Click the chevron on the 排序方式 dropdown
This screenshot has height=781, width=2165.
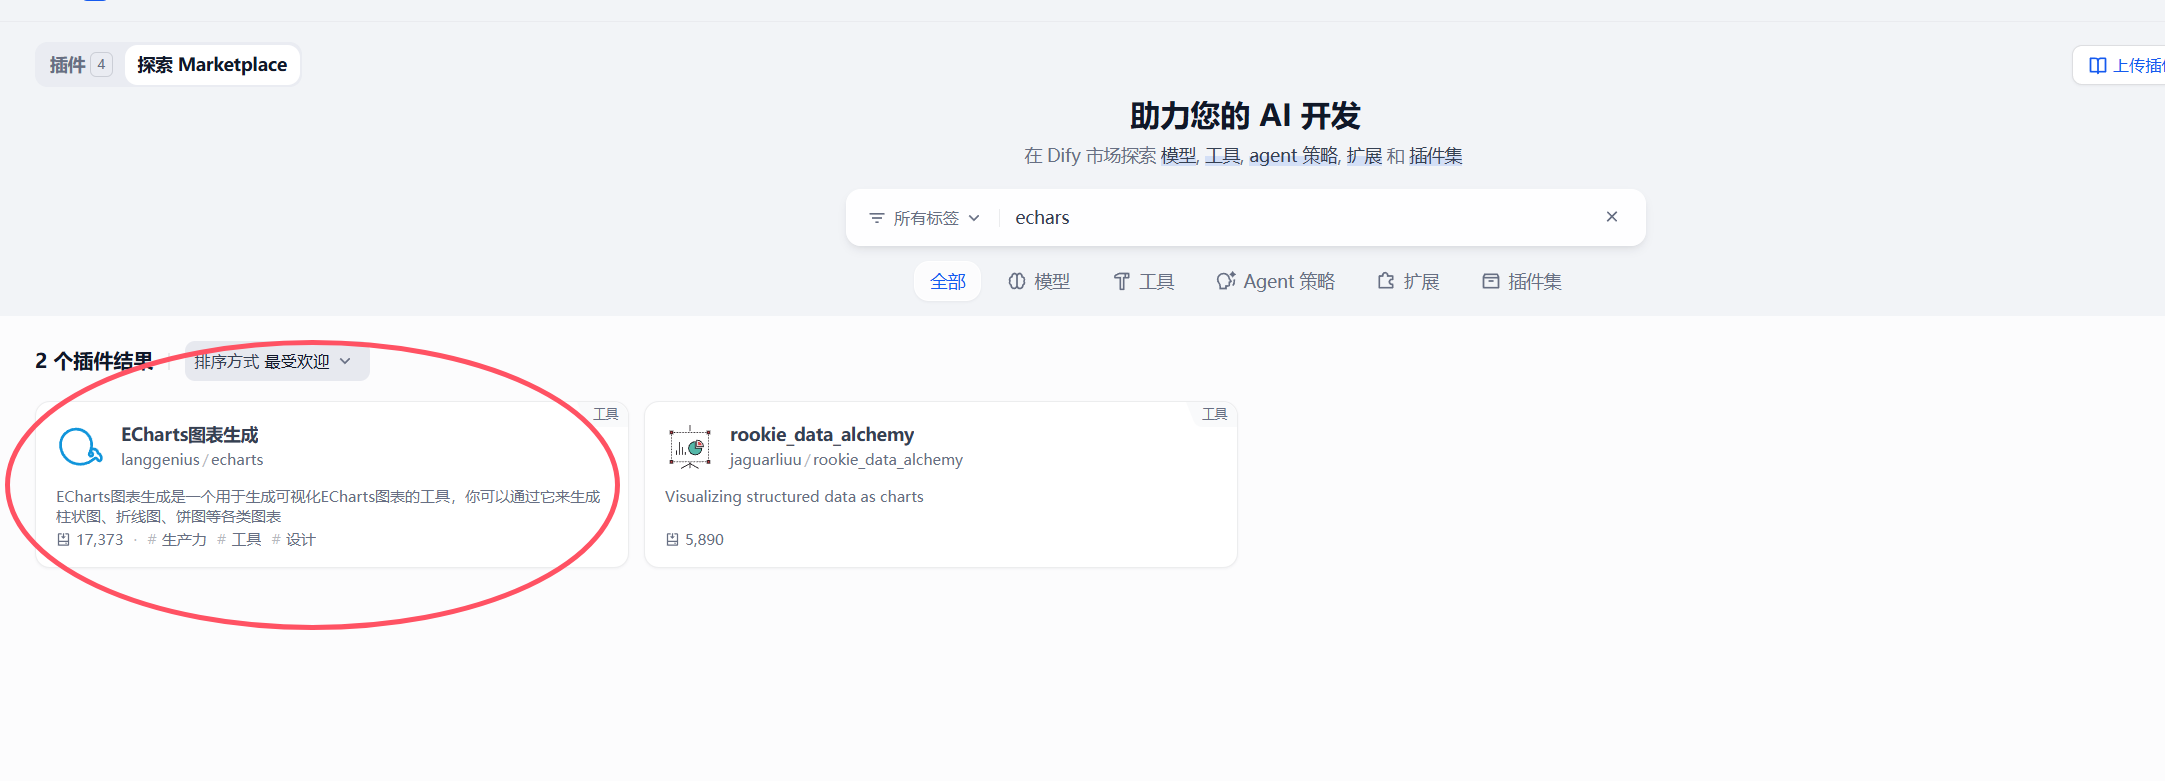[x=345, y=362]
